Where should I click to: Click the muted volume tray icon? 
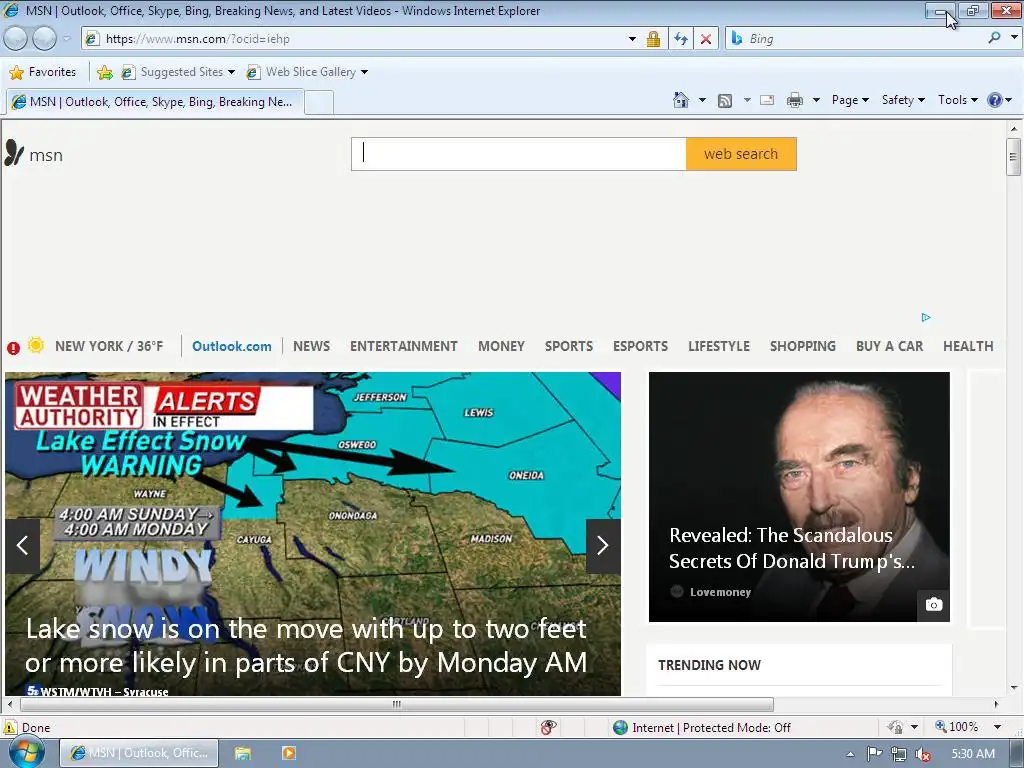(923, 754)
